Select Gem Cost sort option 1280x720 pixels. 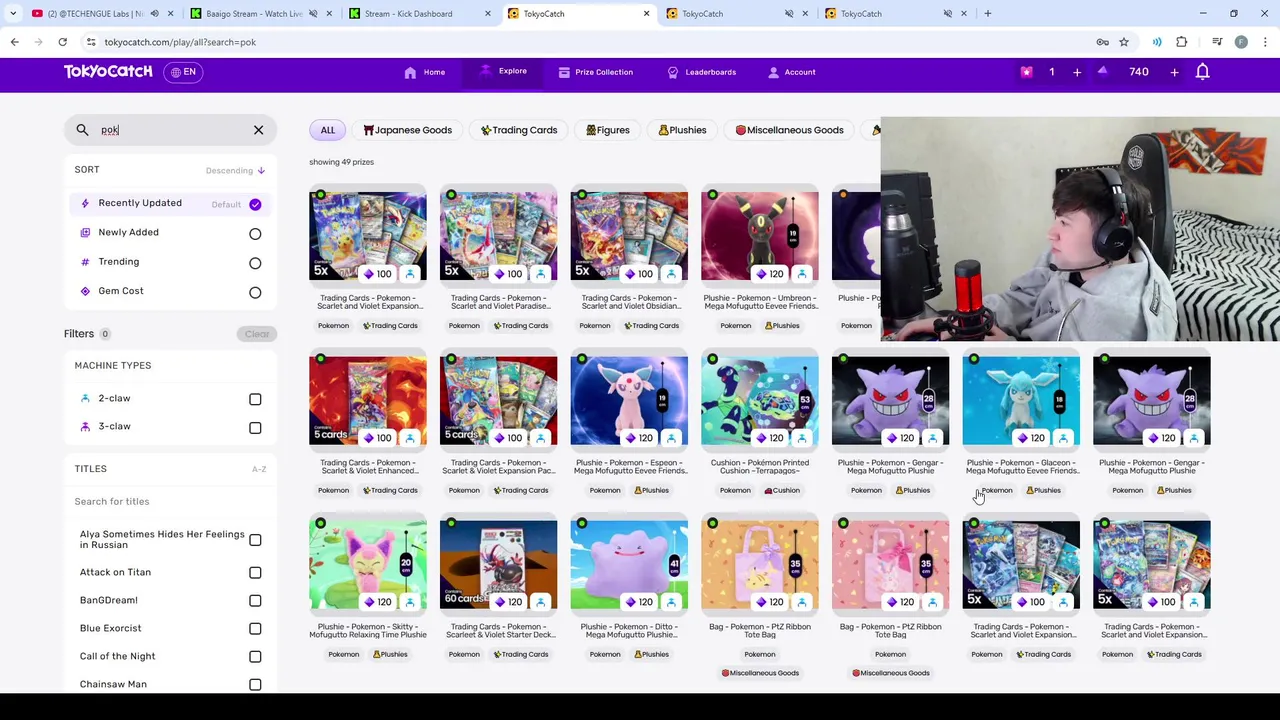(x=170, y=291)
